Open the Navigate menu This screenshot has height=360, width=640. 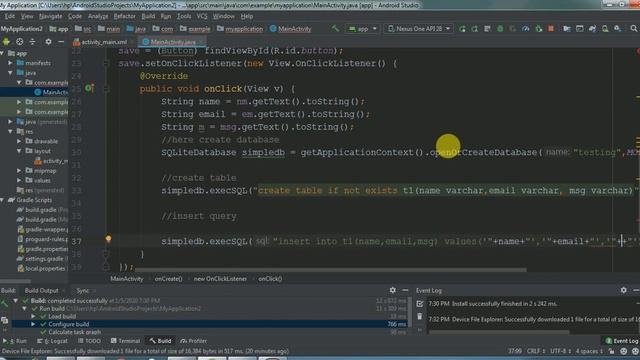(x=51, y=16)
